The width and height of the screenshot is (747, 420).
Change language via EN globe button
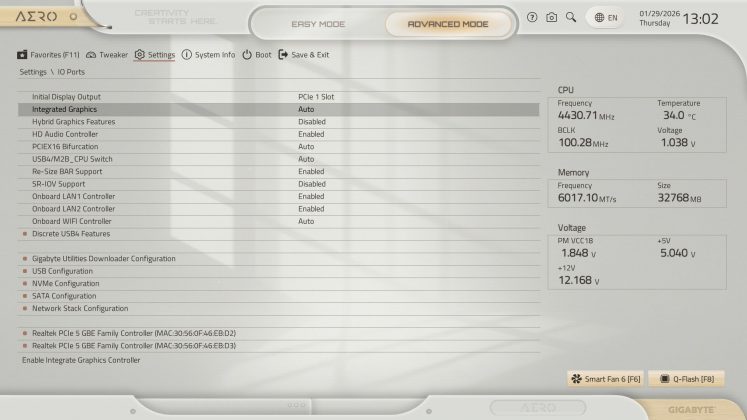pyautogui.click(x=606, y=18)
